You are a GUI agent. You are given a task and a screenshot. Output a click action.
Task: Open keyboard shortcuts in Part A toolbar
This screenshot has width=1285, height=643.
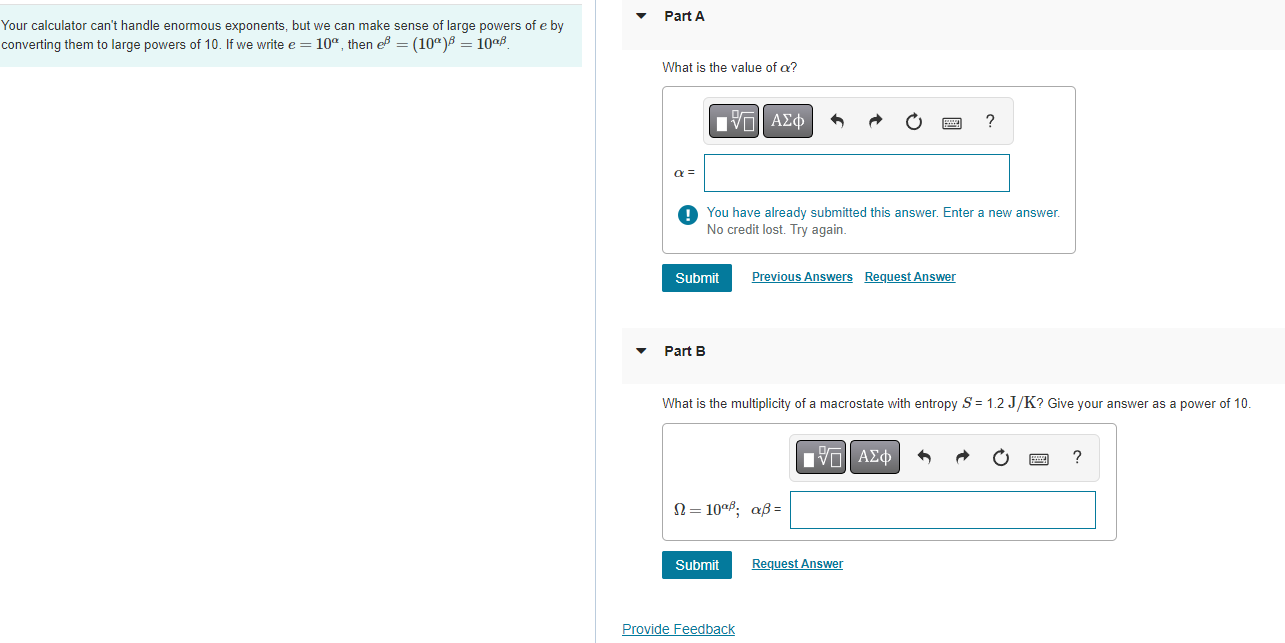[x=951, y=122]
